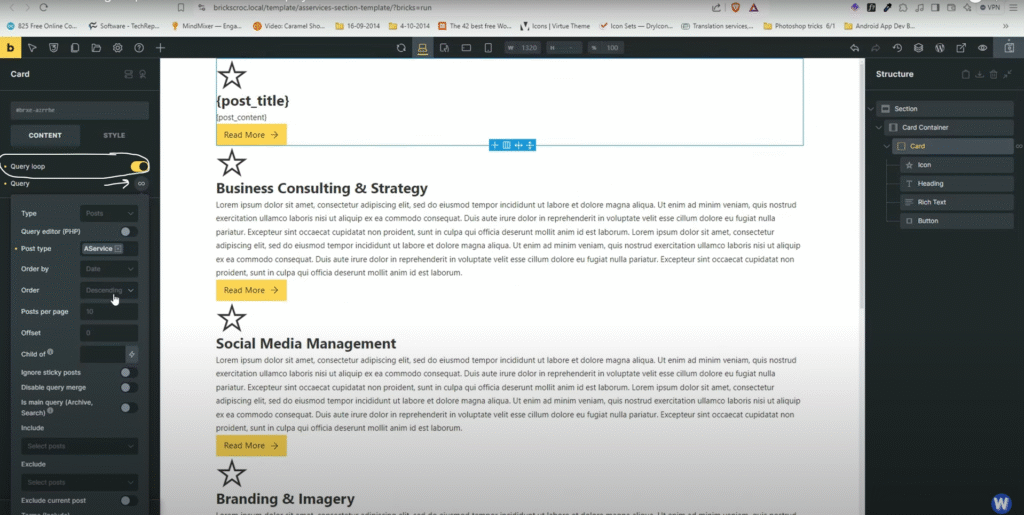This screenshot has width=1024, height=515.
Task: Select Icon element in Structure tree
Action: (x=957, y=165)
